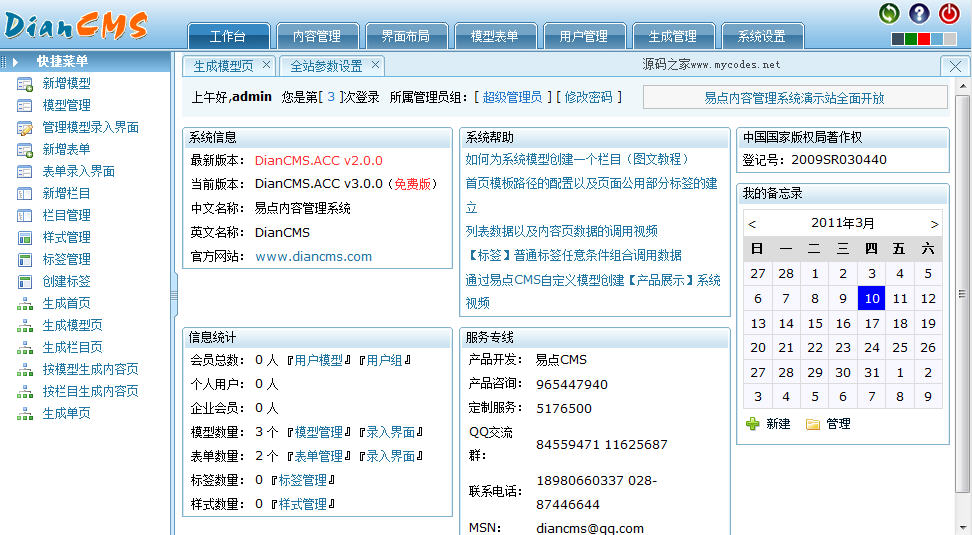The height and width of the screenshot is (535, 972).
Task: Click the green plus 新建 memo icon
Action: point(753,424)
